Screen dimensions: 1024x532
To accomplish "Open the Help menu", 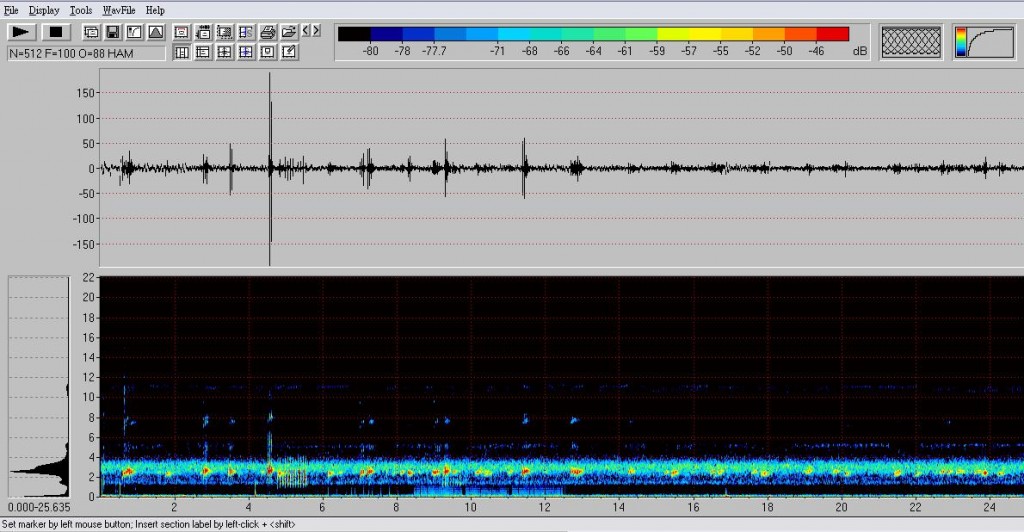I will point(155,10).
